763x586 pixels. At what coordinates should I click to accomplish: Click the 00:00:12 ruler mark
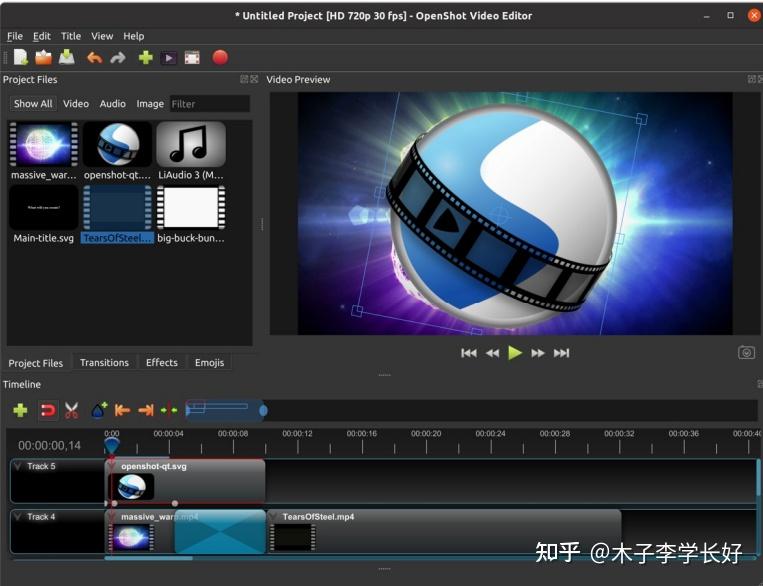point(297,434)
